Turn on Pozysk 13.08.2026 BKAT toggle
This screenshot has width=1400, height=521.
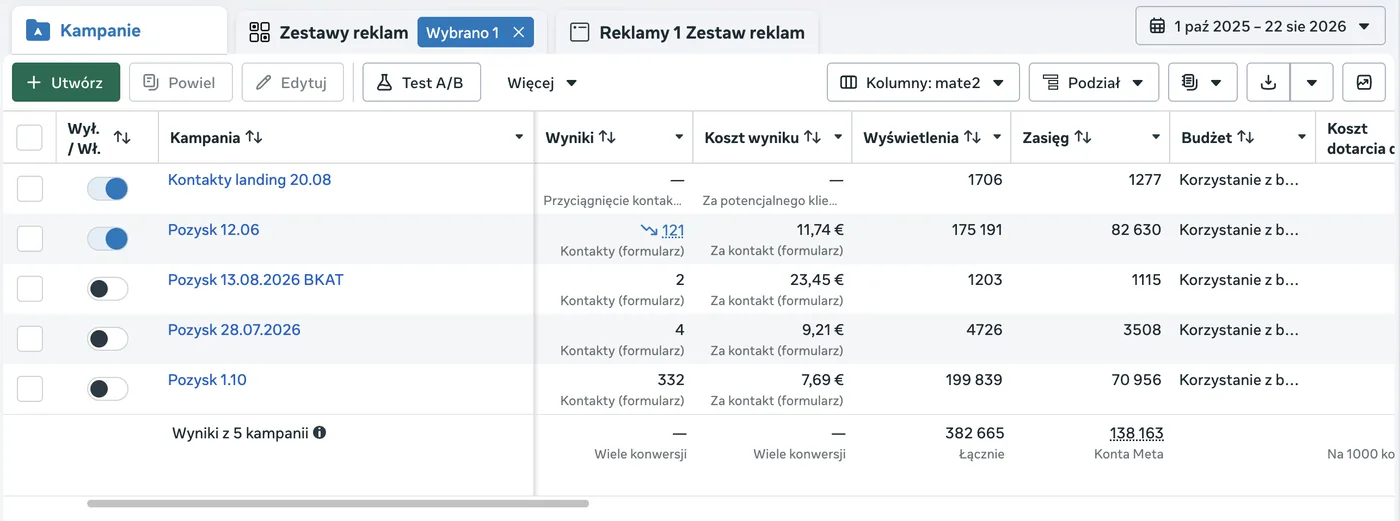(x=108, y=288)
